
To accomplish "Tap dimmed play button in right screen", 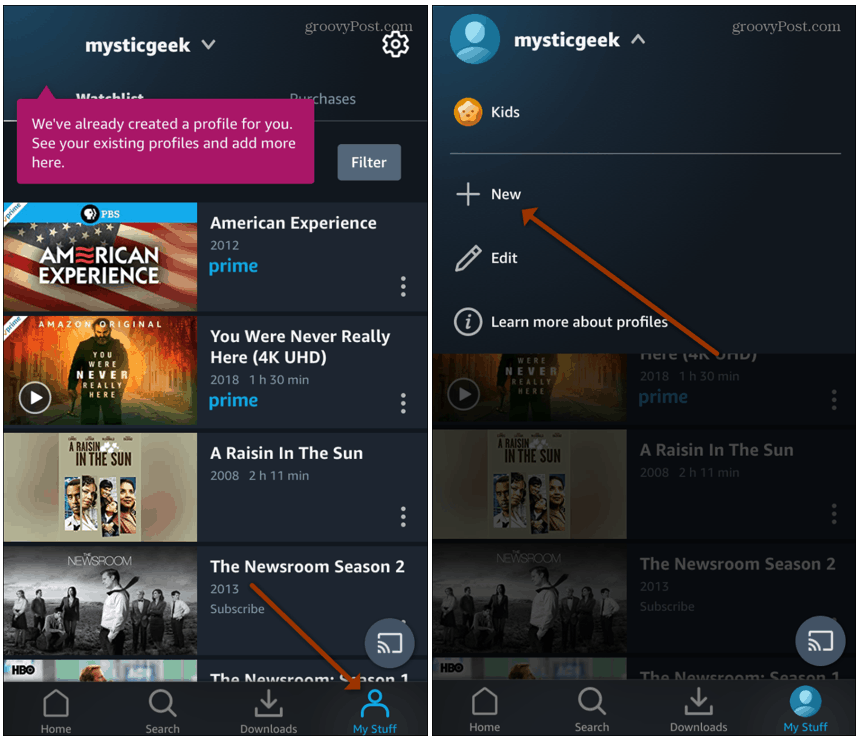I will [465, 394].
